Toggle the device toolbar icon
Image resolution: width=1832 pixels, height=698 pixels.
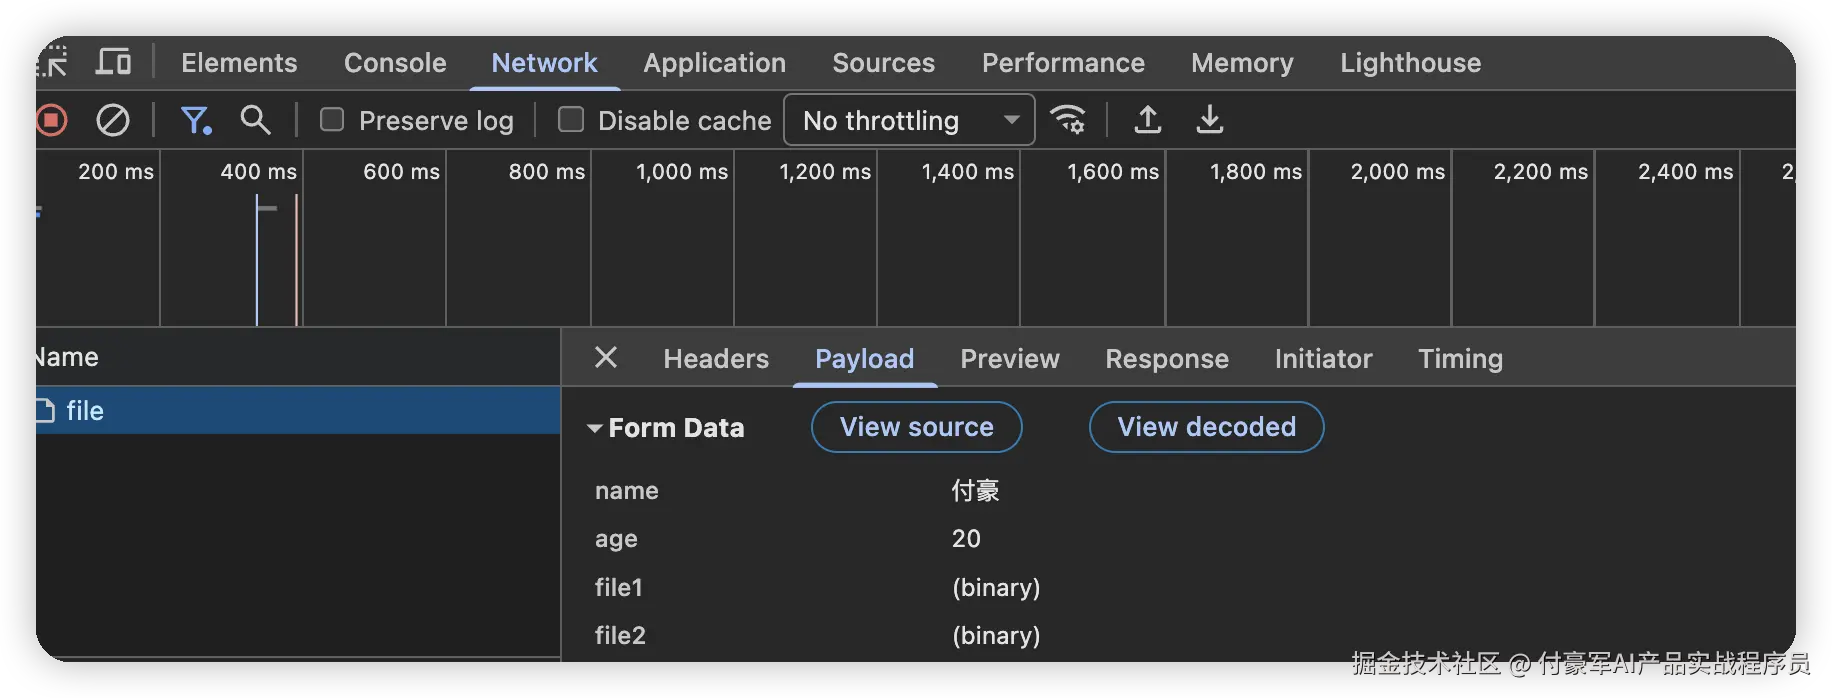tap(113, 62)
